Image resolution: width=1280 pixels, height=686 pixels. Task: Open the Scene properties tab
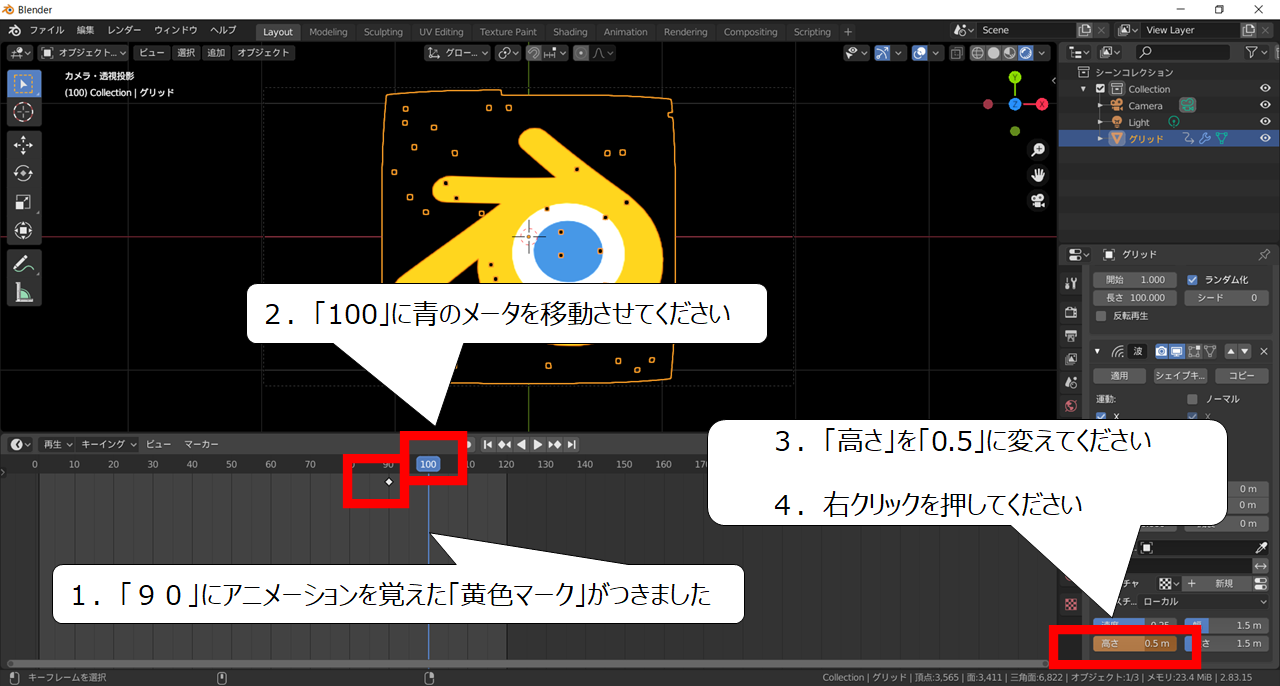(1071, 382)
